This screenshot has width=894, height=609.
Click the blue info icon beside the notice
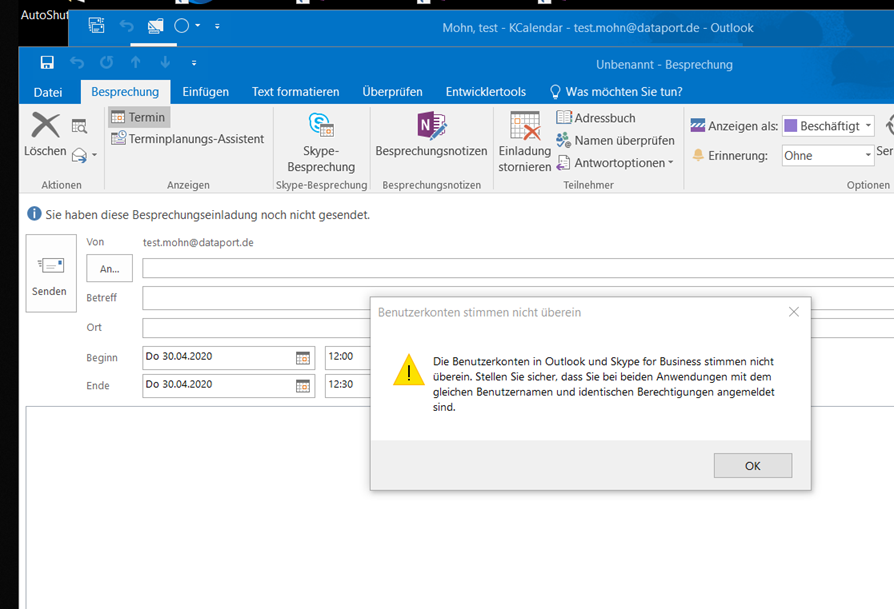click(34, 214)
